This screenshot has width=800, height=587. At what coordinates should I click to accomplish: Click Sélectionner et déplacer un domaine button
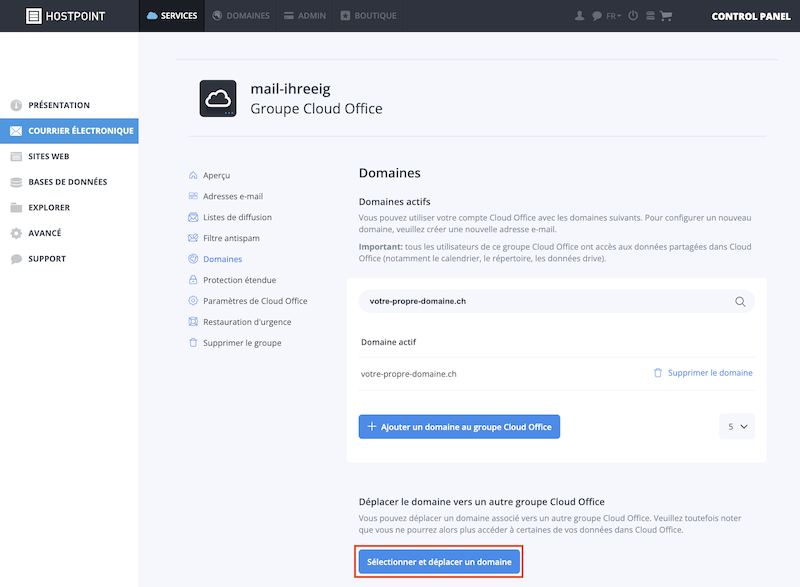(439, 562)
